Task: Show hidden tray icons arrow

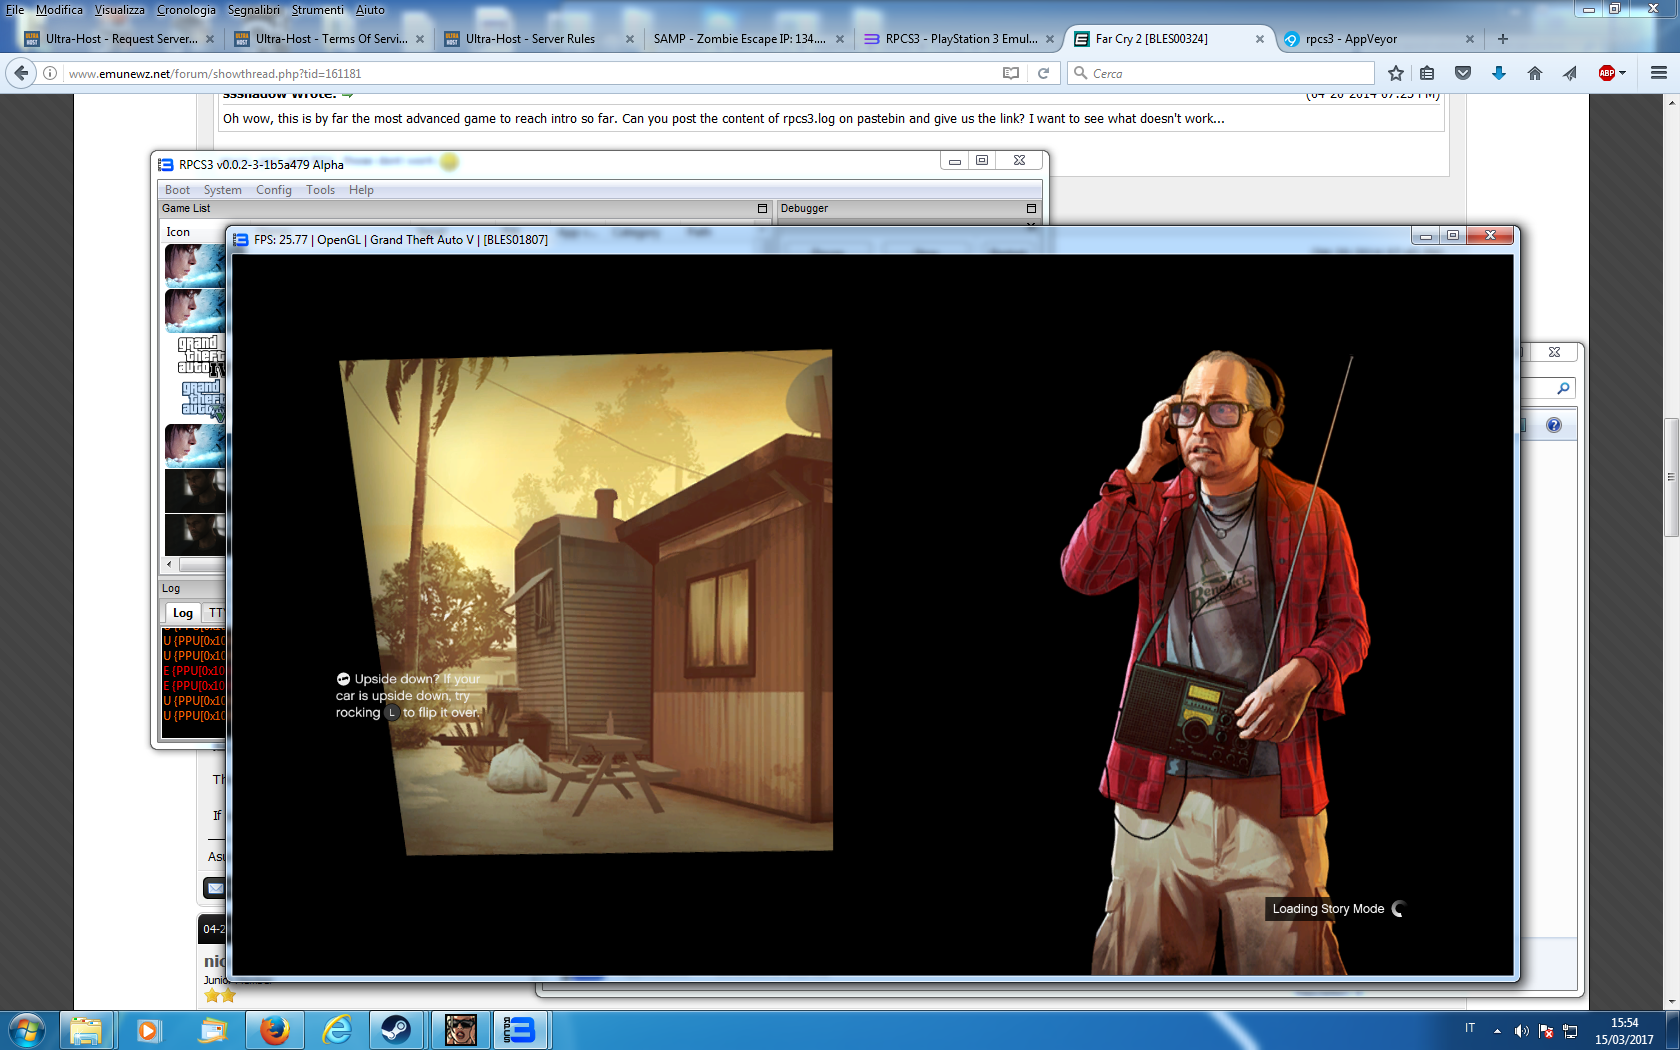Action: 1497,1031
